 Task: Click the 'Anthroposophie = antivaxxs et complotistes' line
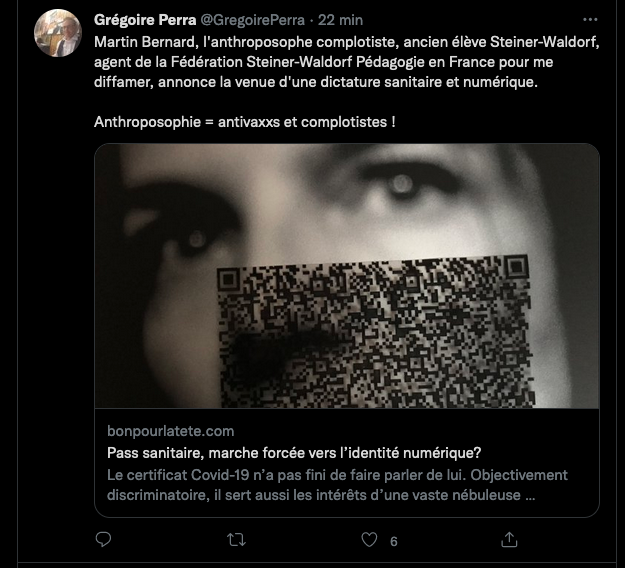[245, 122]
